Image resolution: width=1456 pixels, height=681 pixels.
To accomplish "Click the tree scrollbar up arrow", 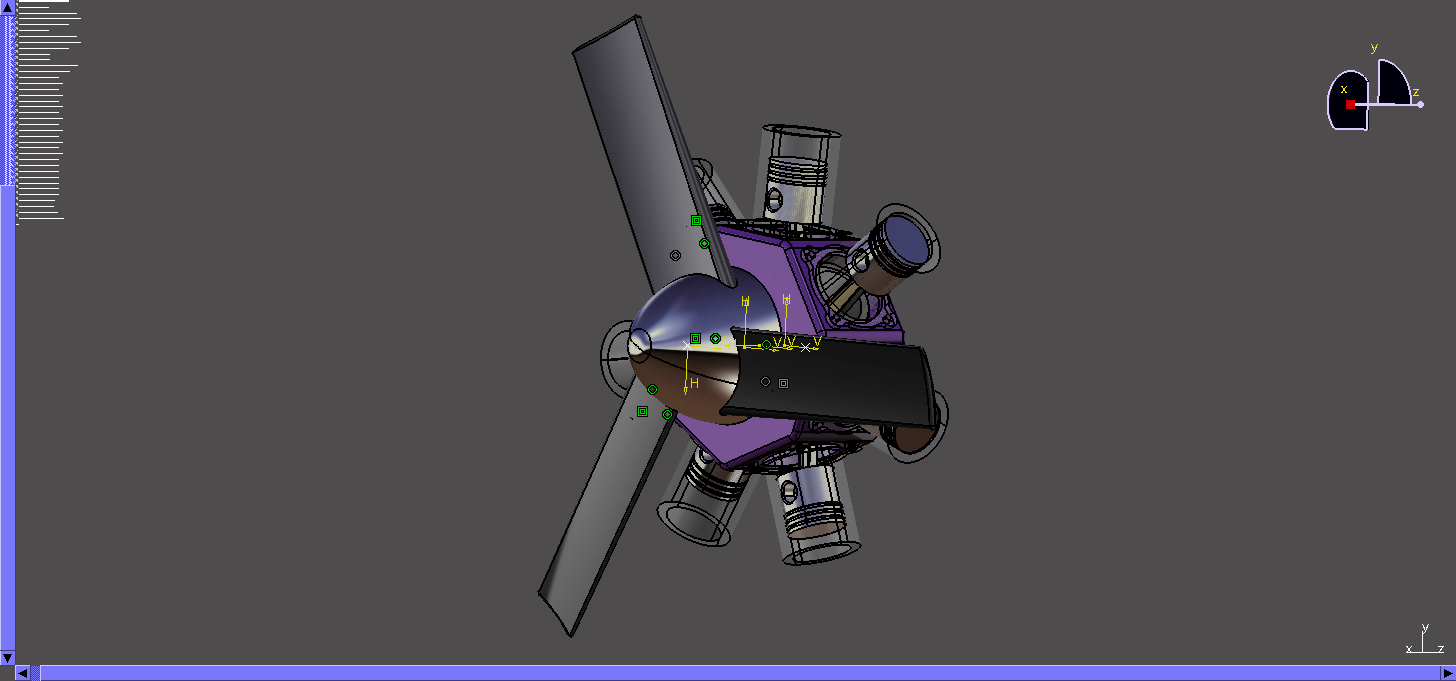I will click(7, 7).
